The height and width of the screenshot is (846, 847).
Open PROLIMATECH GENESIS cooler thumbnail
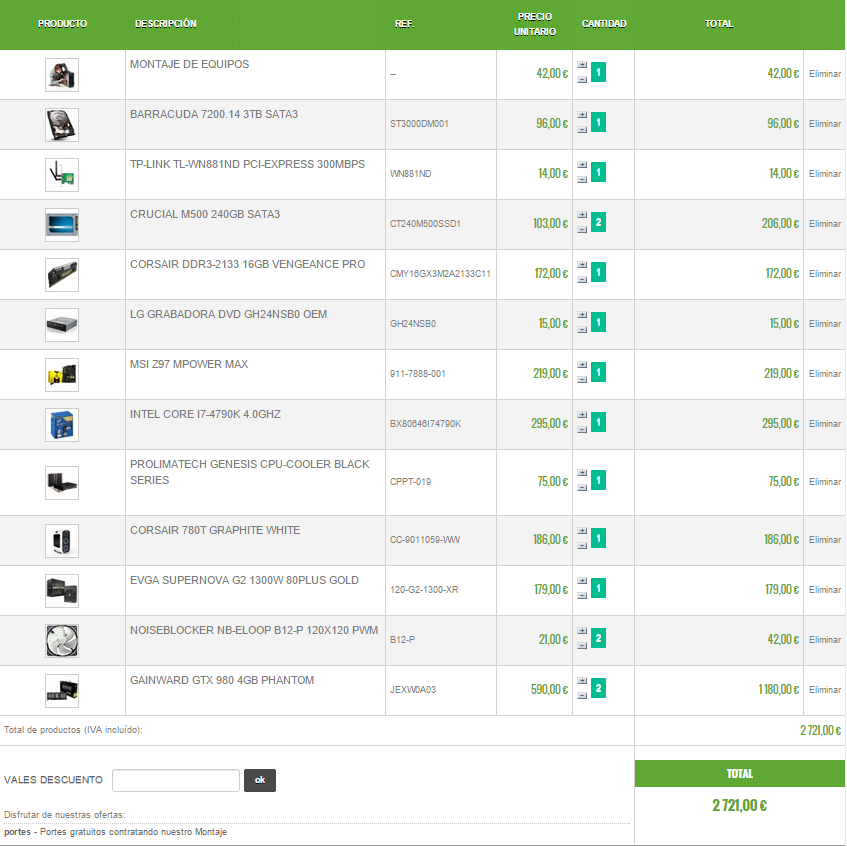click(62, 483)
